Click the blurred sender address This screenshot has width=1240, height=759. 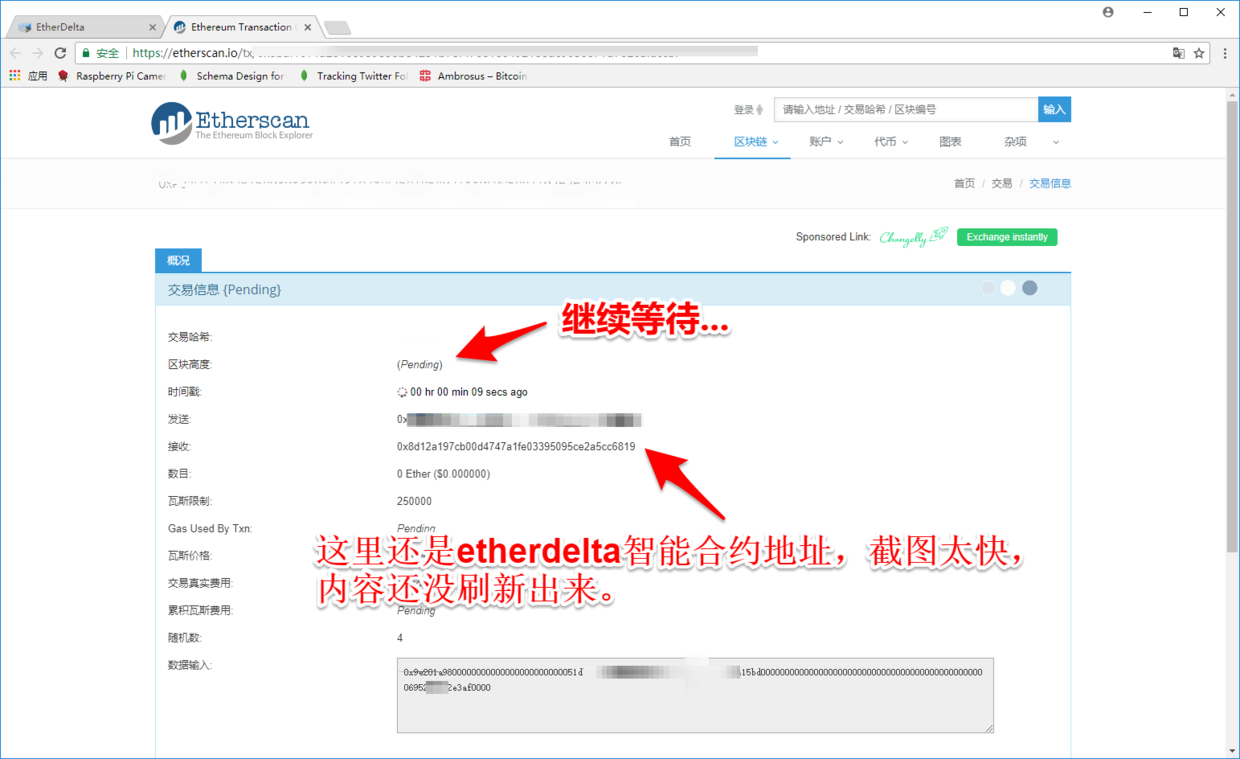click(x=519, y=420)
